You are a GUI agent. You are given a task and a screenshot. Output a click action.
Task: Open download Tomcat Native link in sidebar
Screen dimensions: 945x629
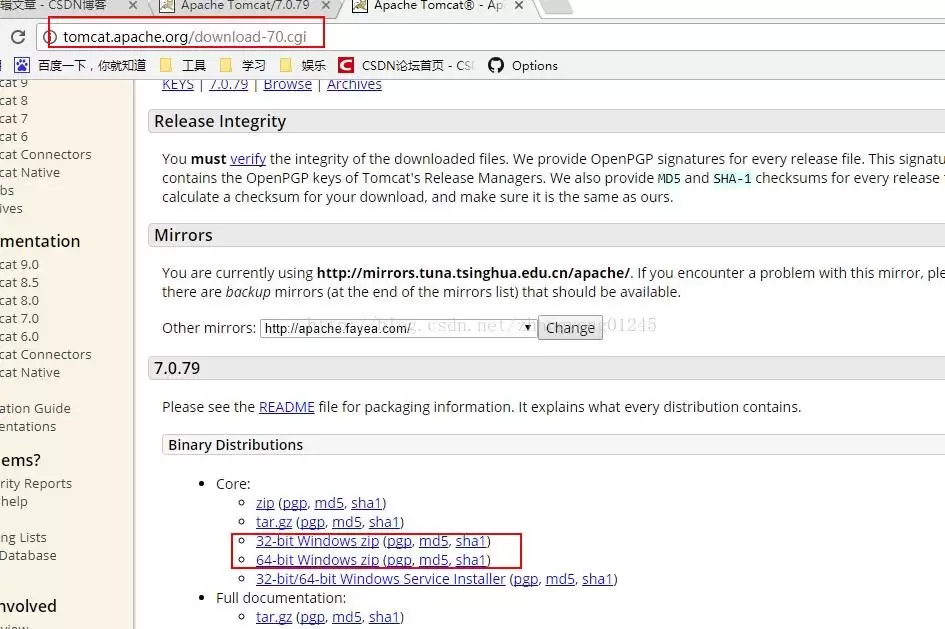pyautogui.click(x=30, y=173)
